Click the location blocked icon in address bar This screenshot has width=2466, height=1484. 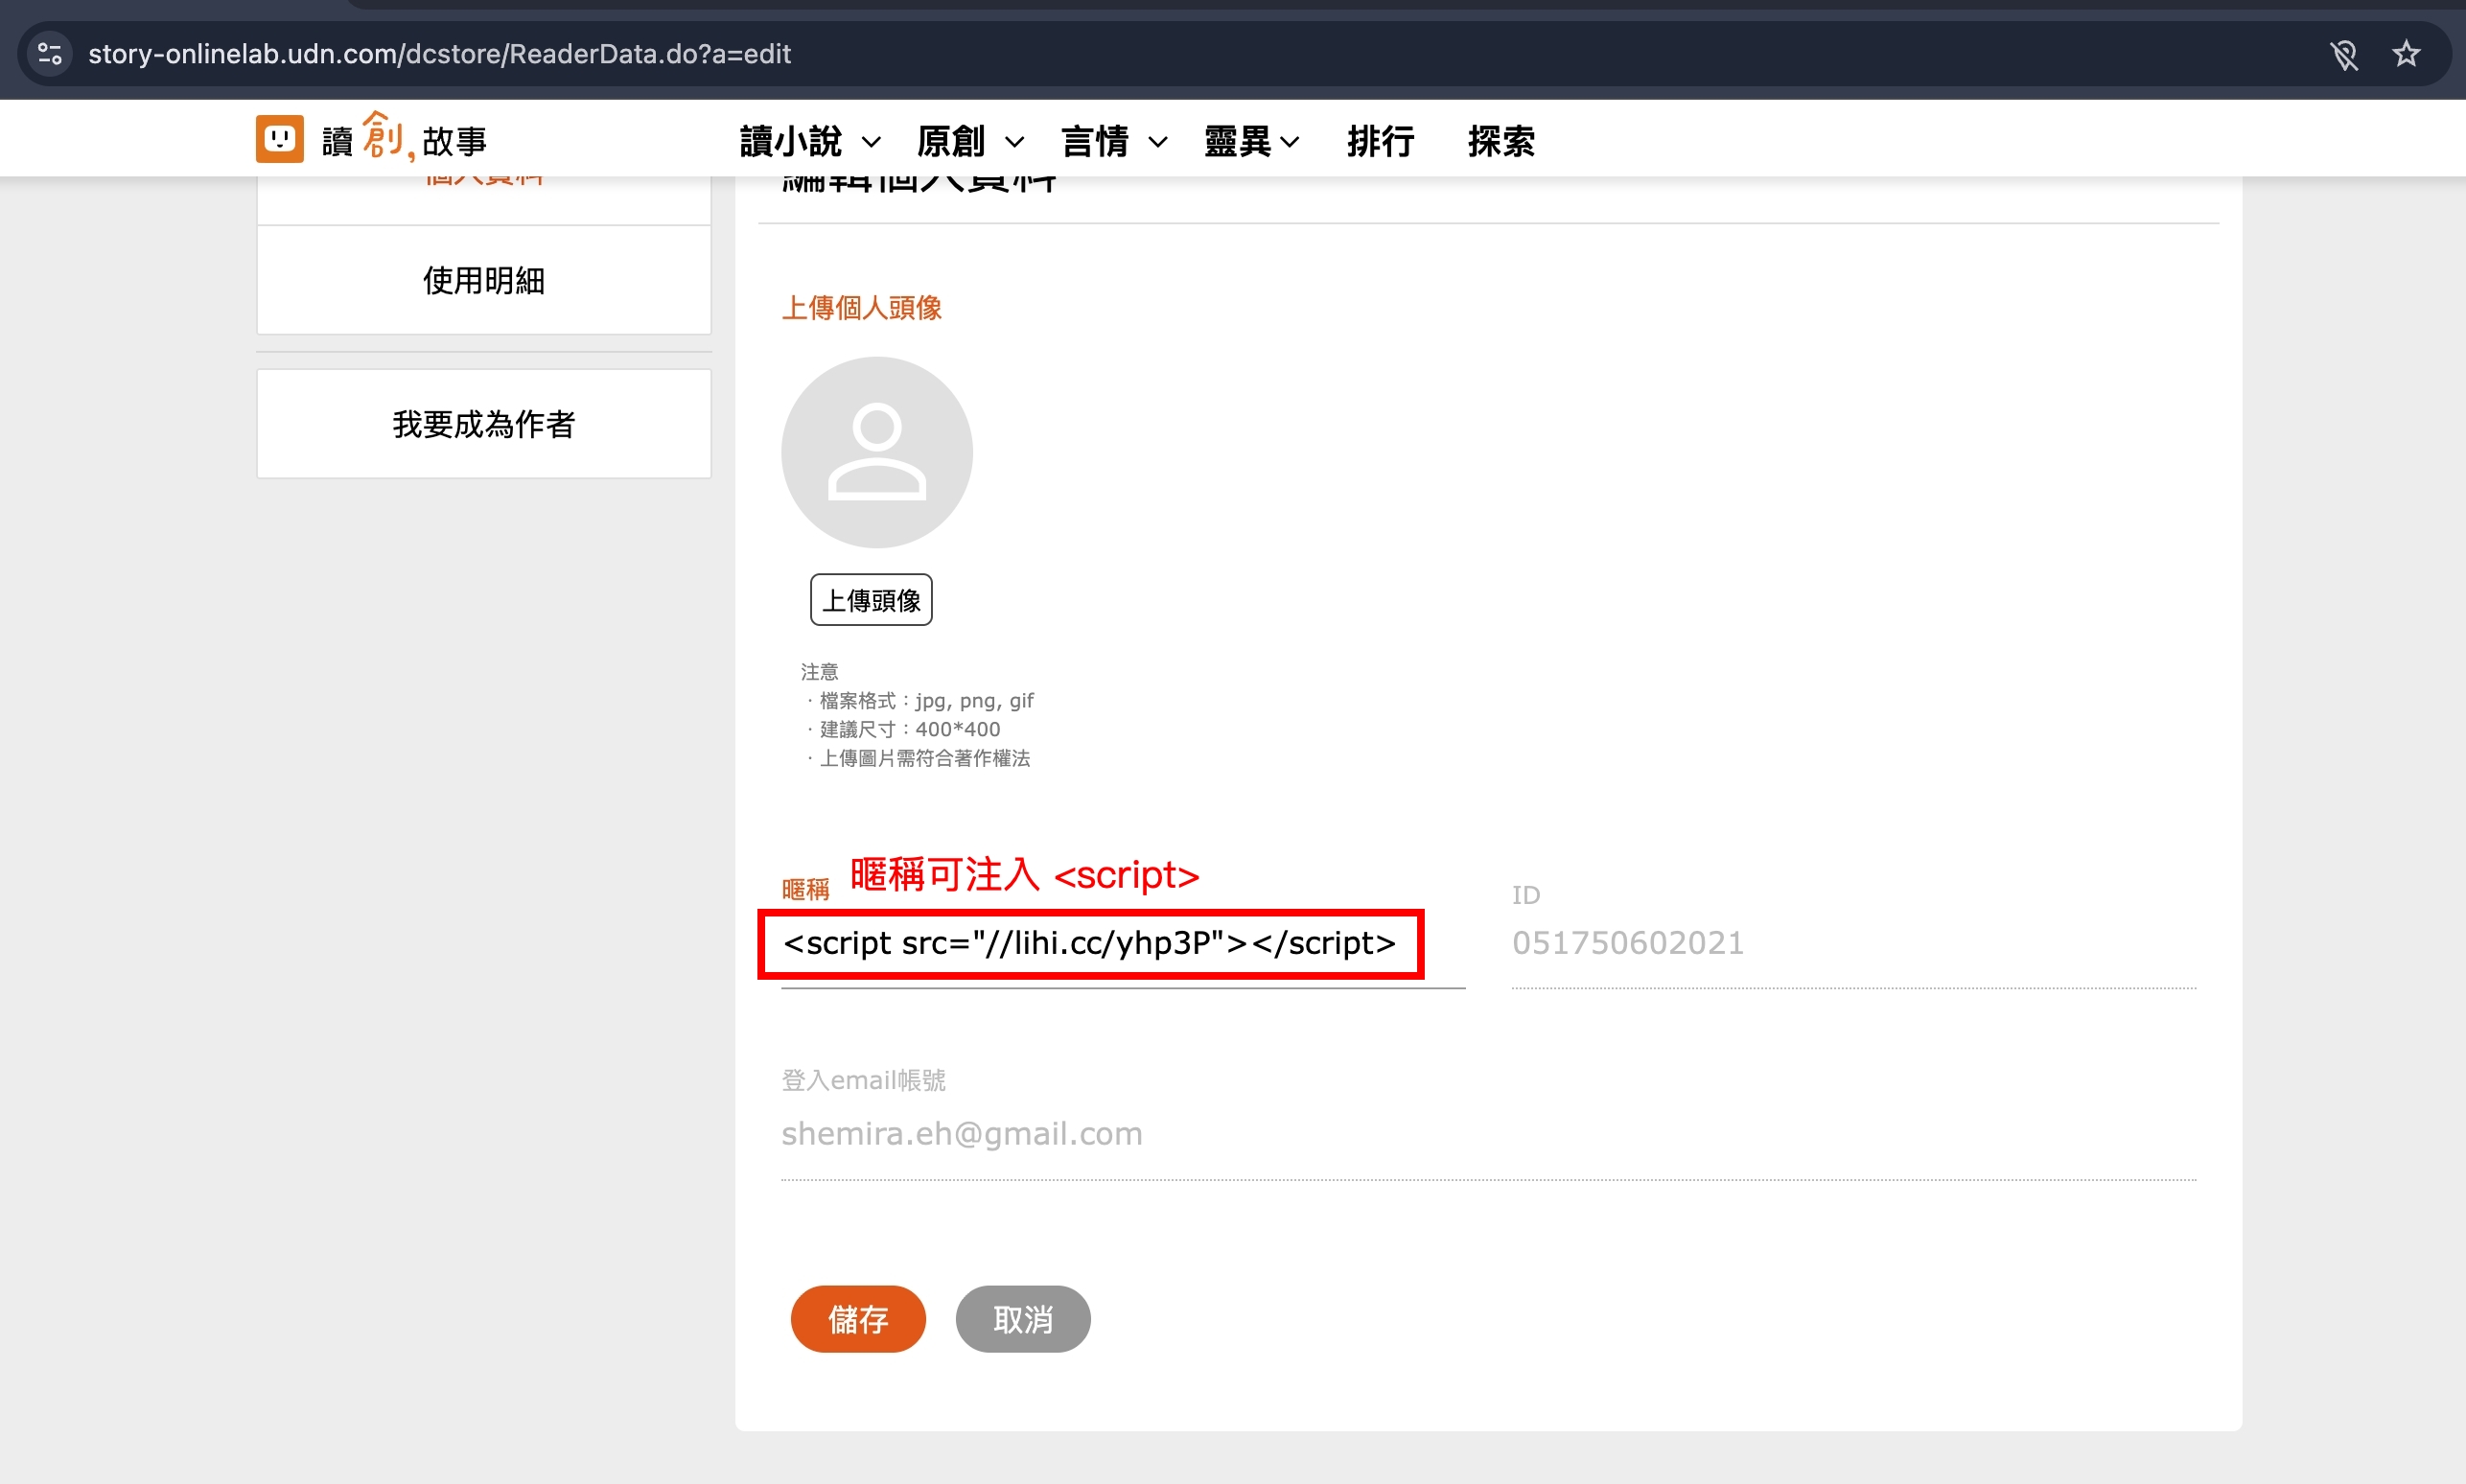pyautogui.click(x=2343, y=54)
